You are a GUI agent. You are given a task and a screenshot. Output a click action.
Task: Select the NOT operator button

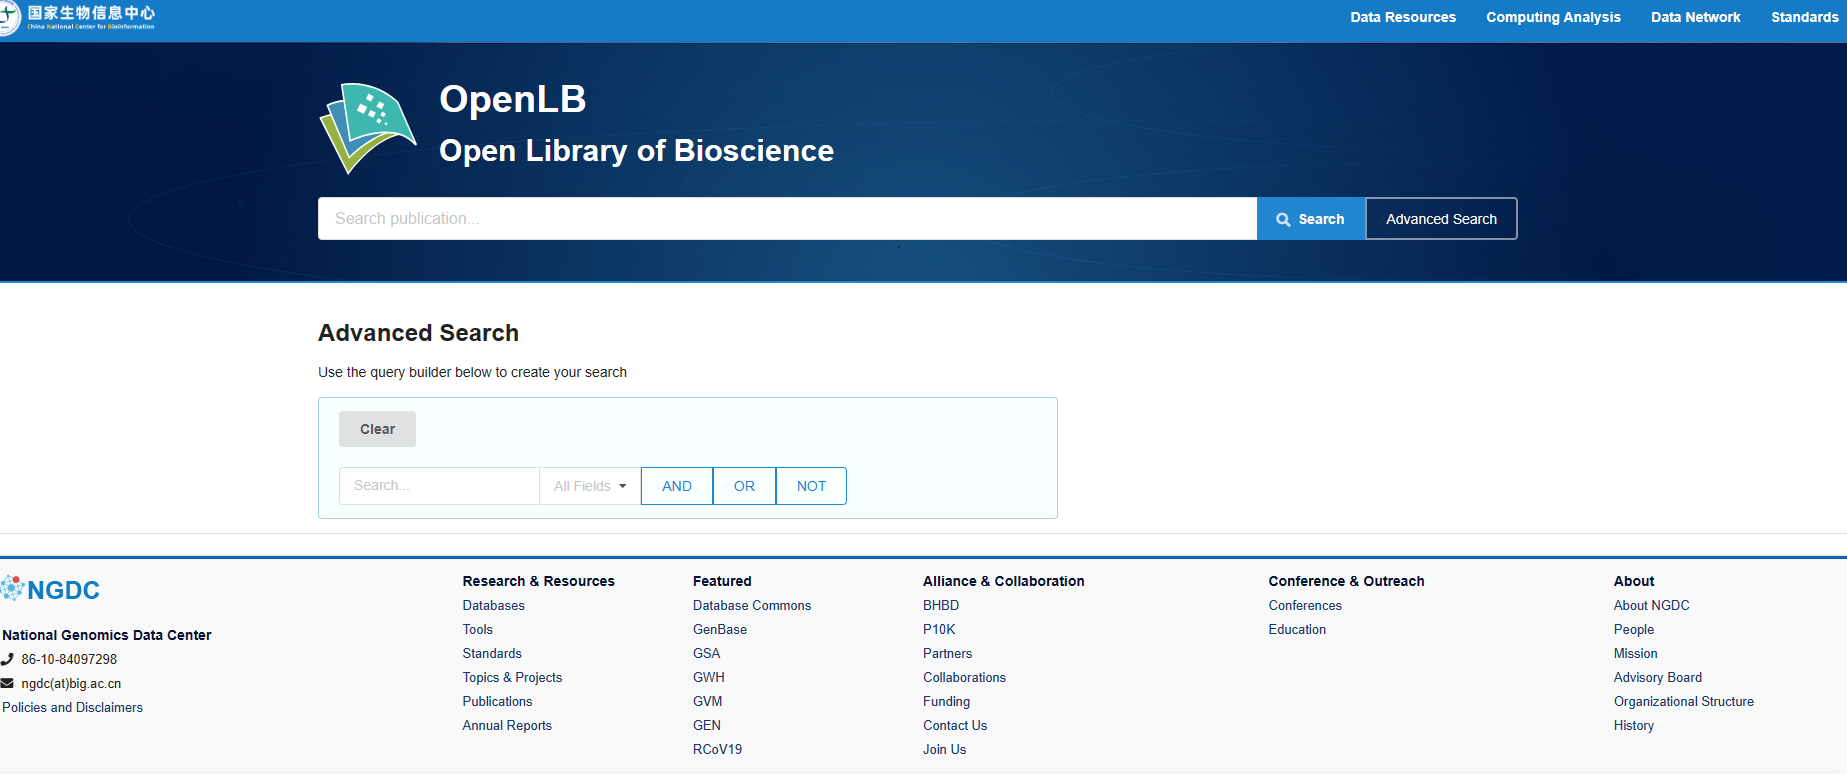(811, 486)
